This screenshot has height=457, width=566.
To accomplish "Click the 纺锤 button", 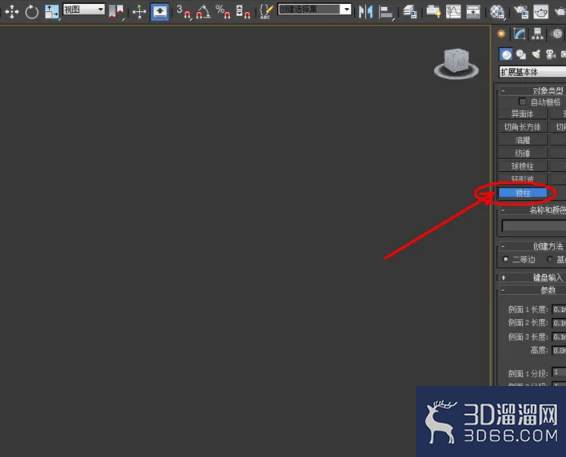I will click(522, 153).
